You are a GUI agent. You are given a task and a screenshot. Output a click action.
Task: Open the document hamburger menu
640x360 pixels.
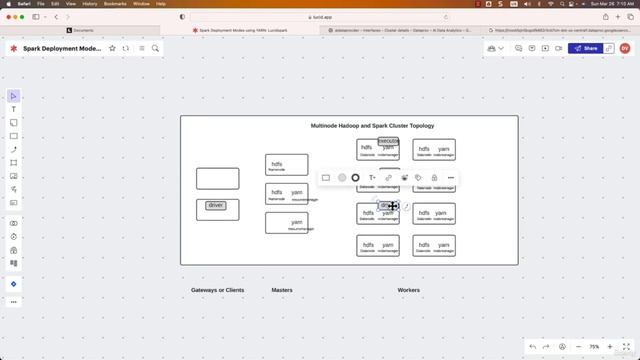coord(142,48)
